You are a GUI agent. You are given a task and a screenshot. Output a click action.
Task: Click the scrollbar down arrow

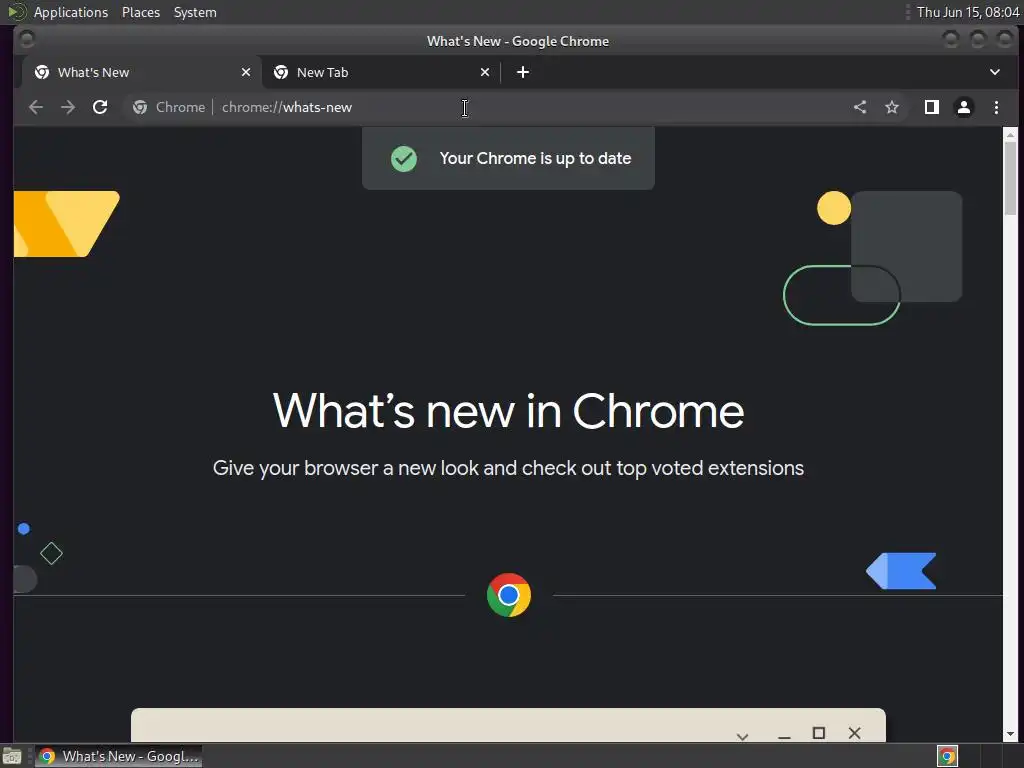coord(1010,735)
